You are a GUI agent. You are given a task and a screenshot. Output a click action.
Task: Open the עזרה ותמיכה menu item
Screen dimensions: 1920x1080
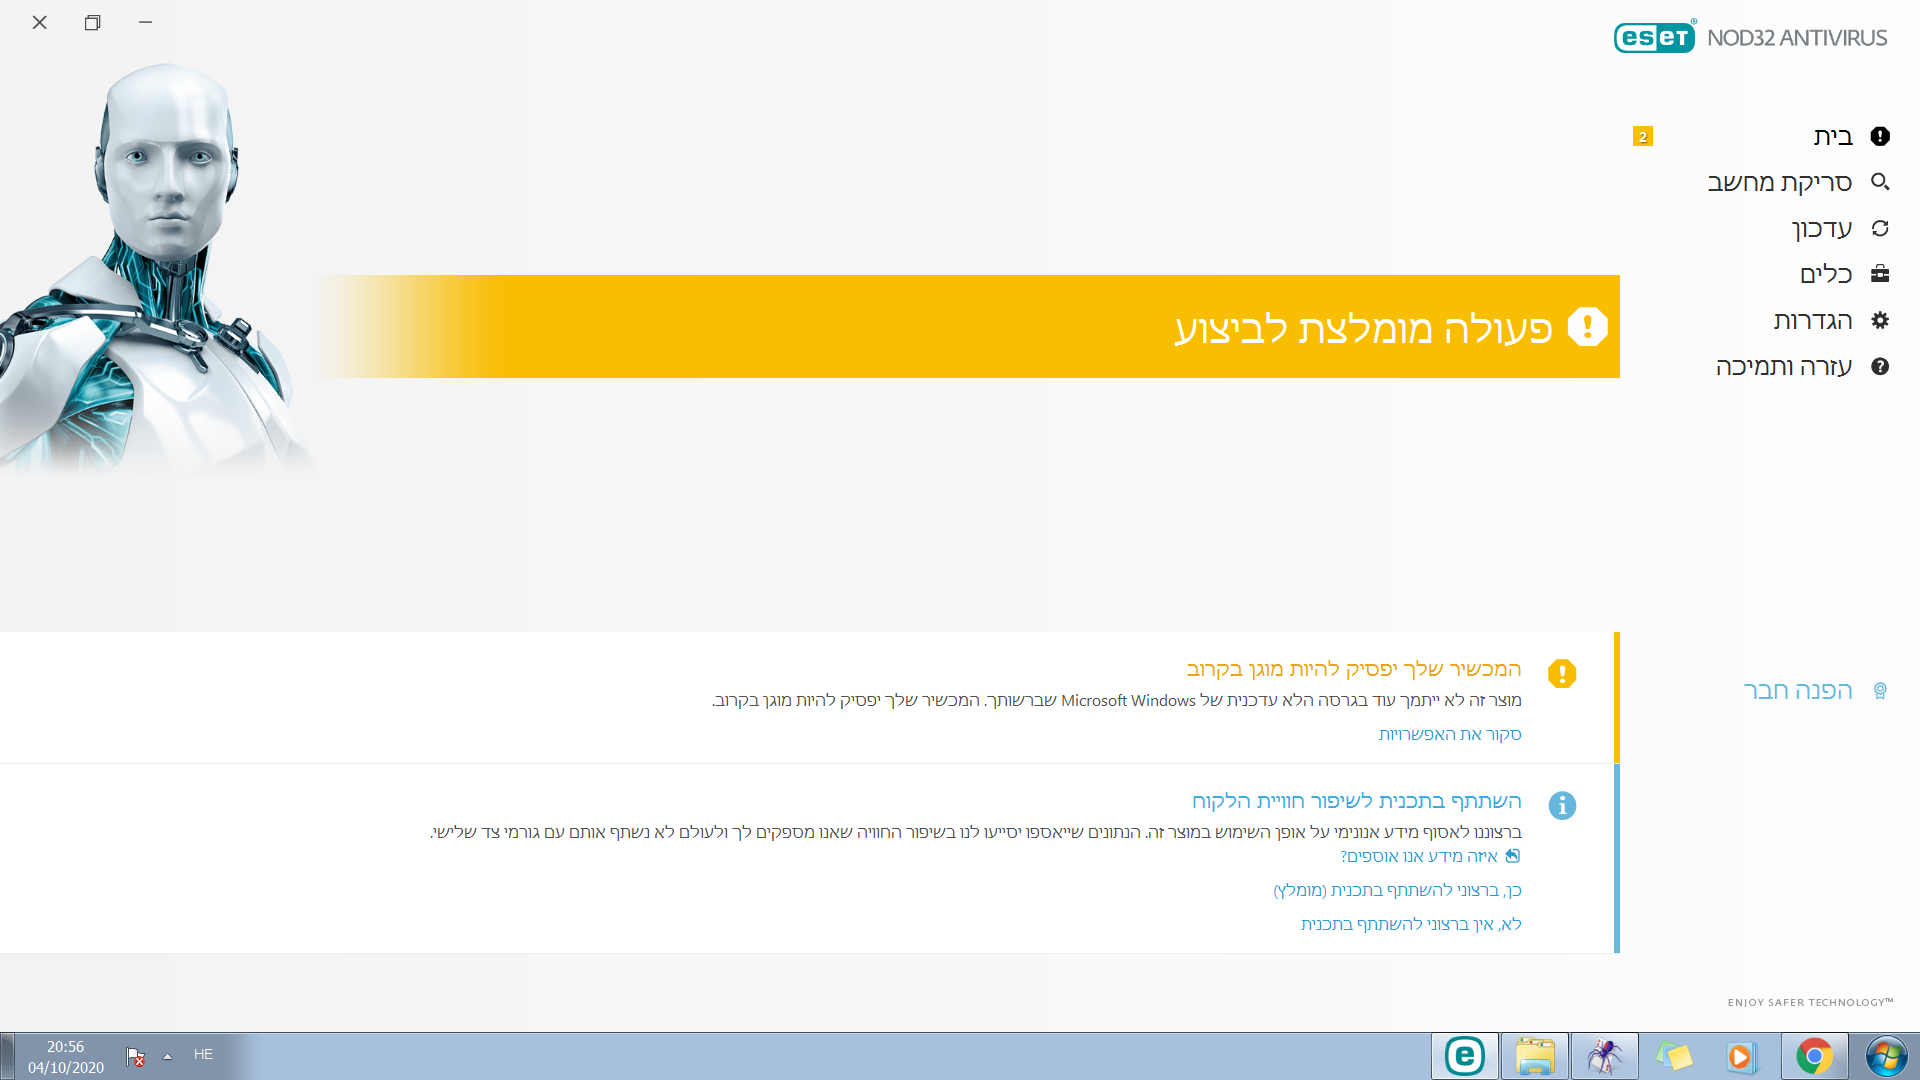tap(1784, 366)
